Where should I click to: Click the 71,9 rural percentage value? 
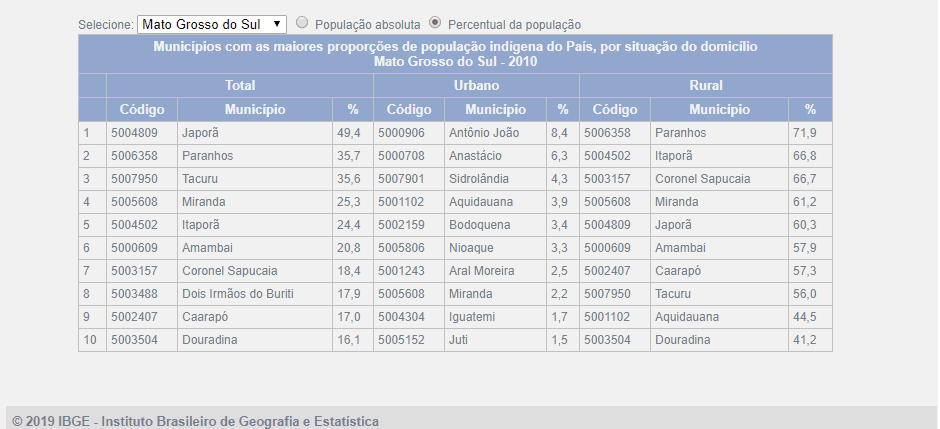(x=805, y=133)
